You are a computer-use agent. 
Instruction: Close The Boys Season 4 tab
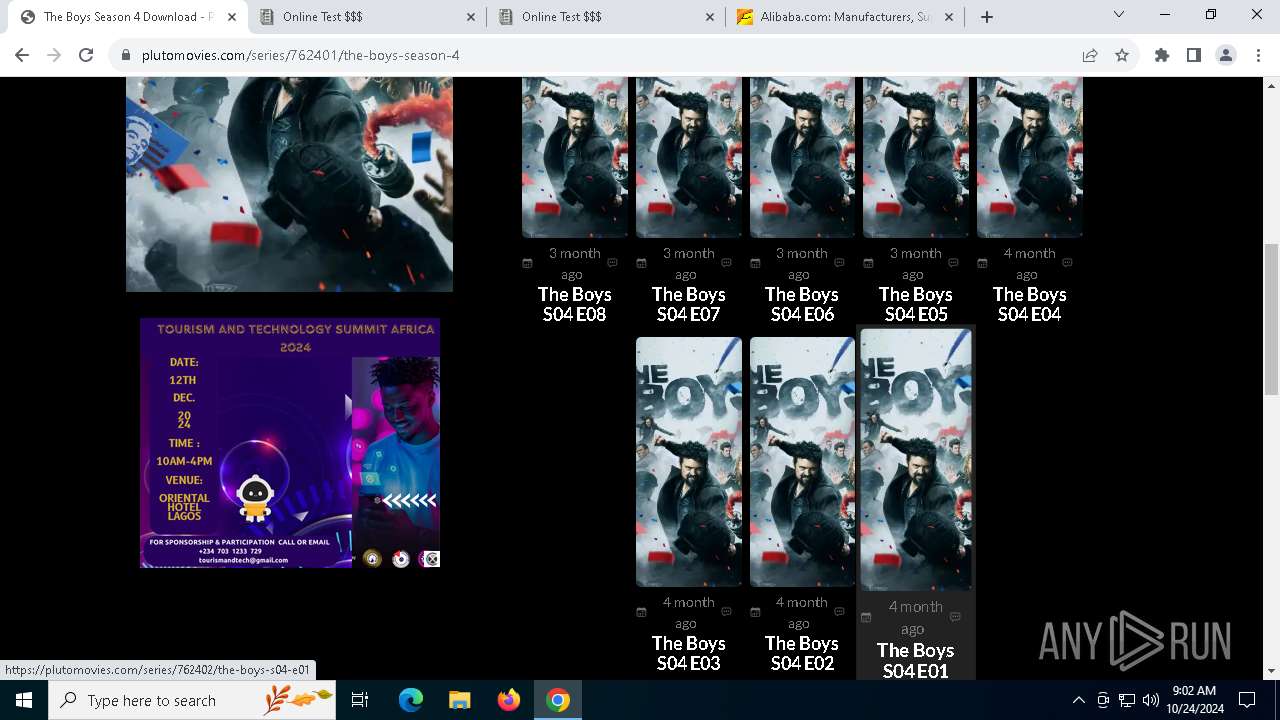(232, 17)
